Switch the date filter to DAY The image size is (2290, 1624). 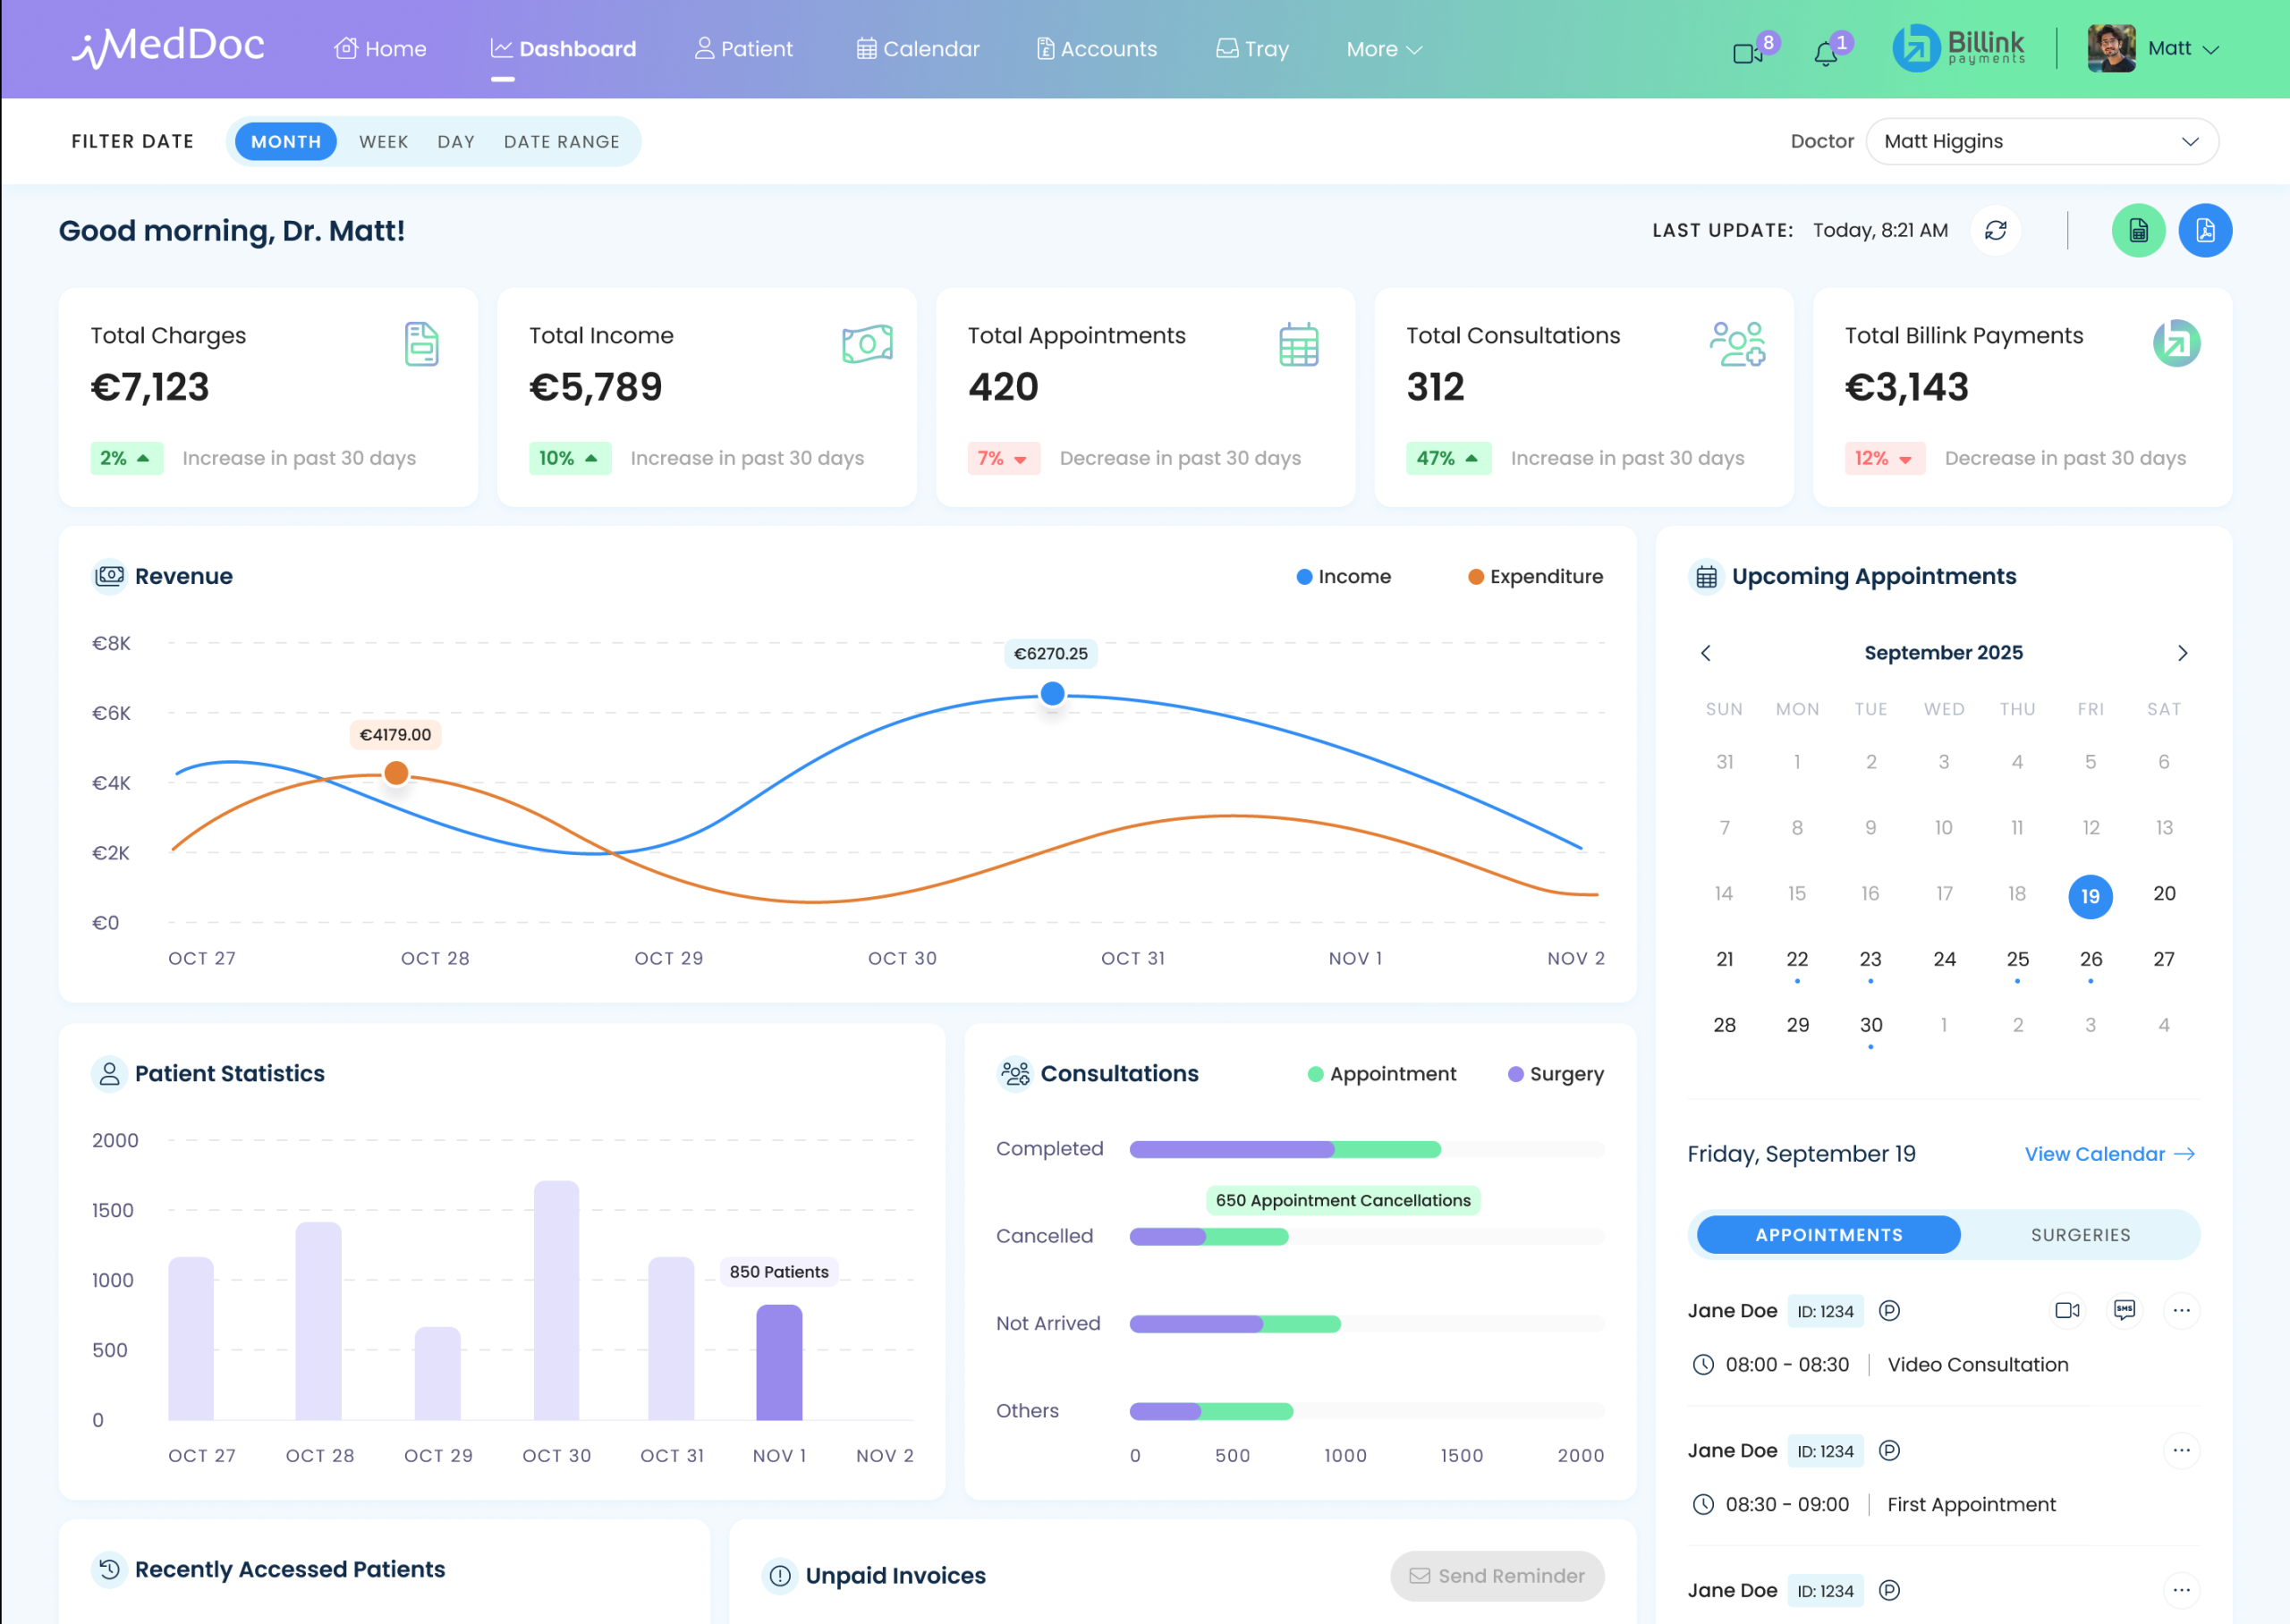[x=456, y=142]
